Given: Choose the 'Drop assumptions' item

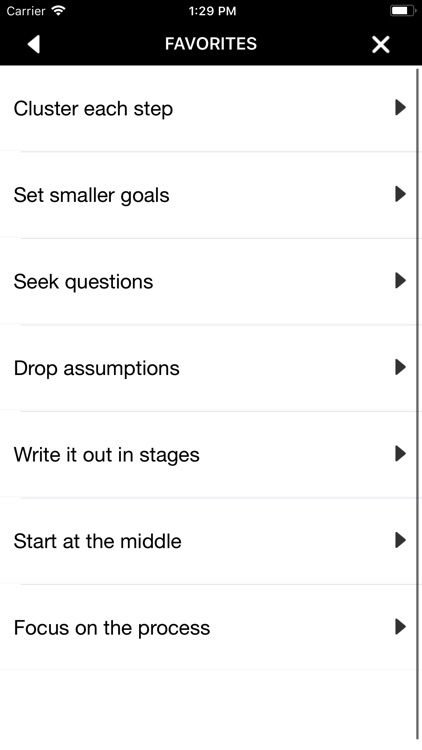Looking at the screenshot, I should coord(208,368).
